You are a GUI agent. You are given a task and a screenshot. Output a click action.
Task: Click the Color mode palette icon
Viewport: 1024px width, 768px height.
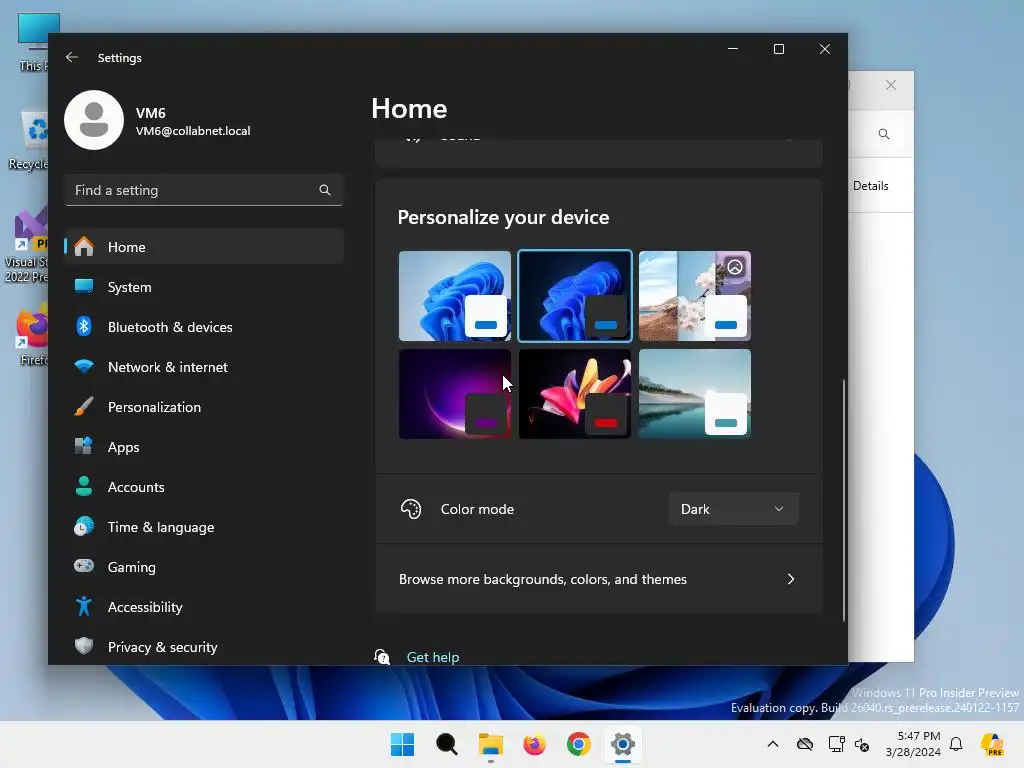coord(411,509)
